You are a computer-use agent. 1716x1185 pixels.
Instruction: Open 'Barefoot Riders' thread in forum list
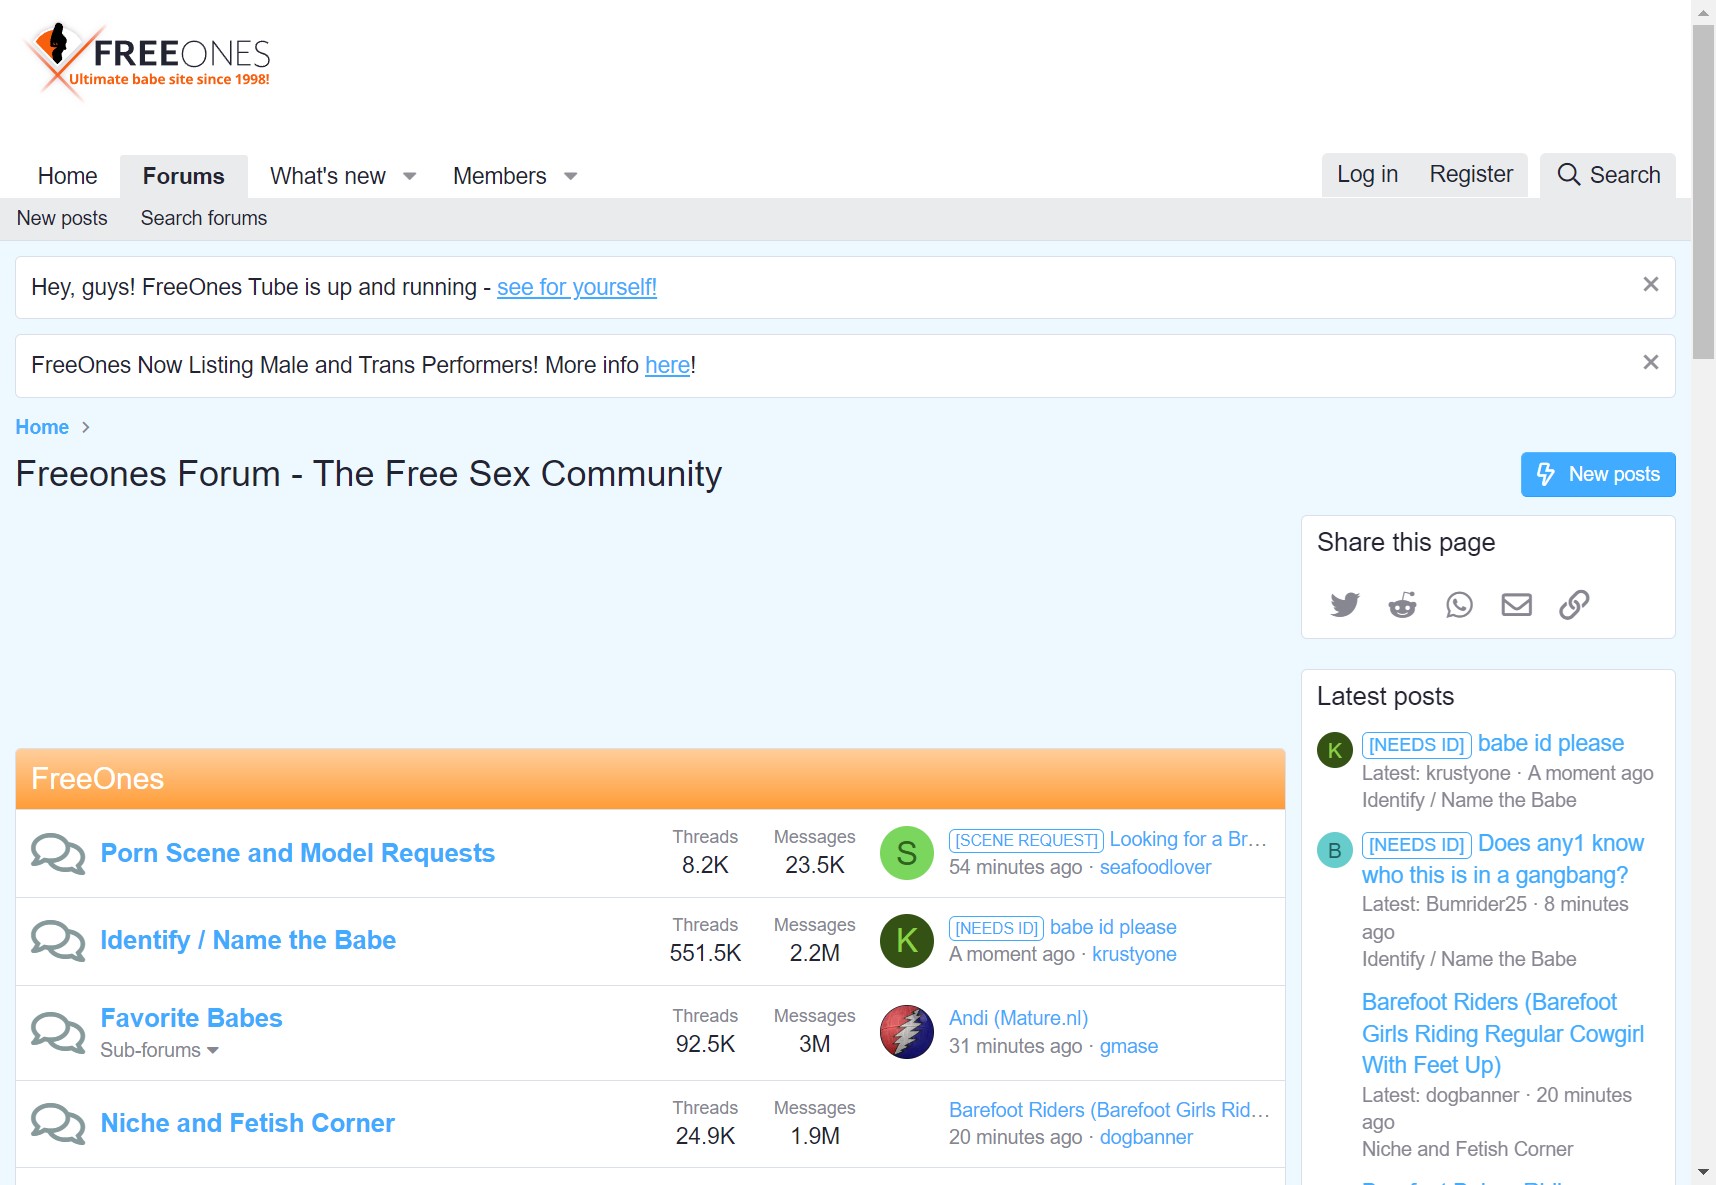click(x=1109, y=1110)
